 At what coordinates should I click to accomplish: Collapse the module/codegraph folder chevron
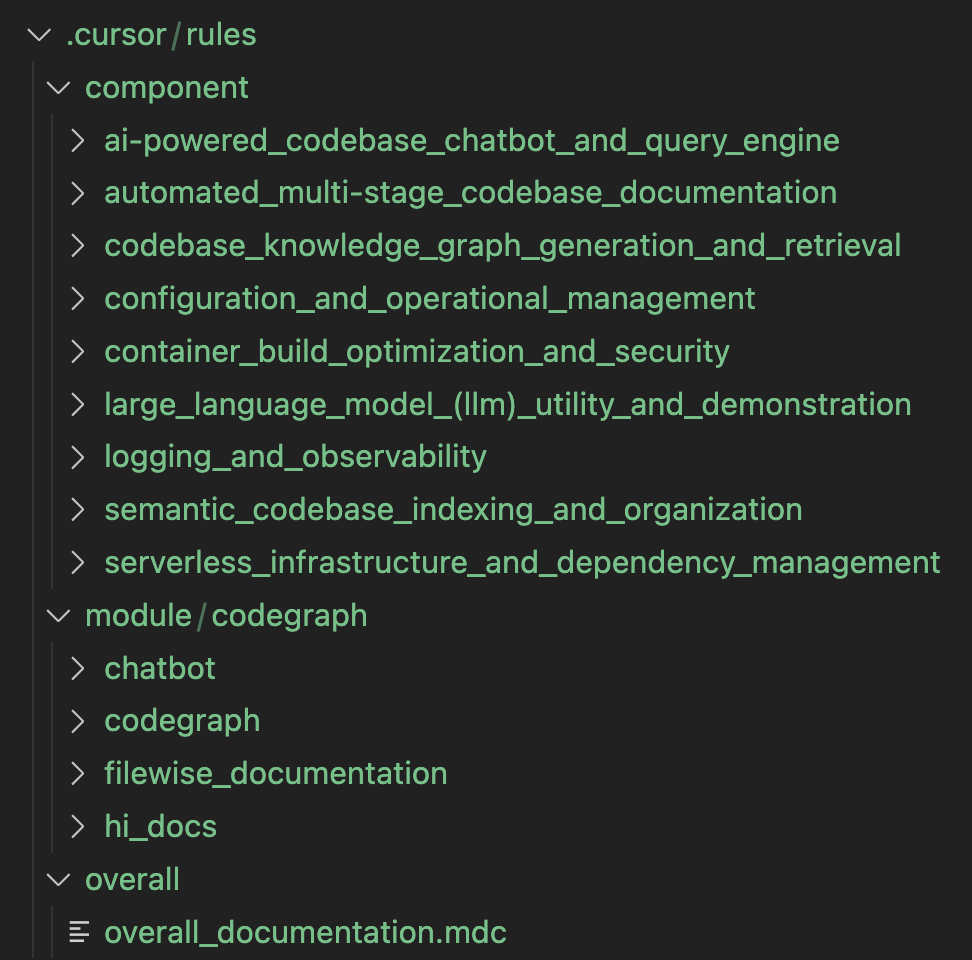point(58,615)
